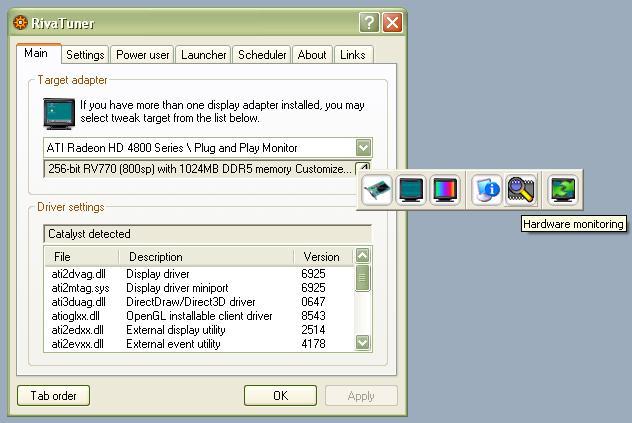This screenshot has height=423, width=632.
Task: Click the driver list scroll up arrow
Action: tap(362, 255)
